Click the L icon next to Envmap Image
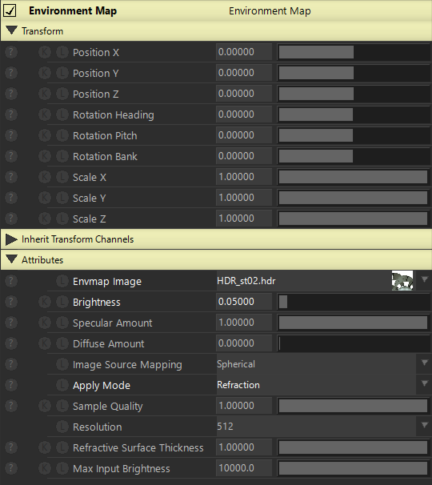 coord(62,281)
